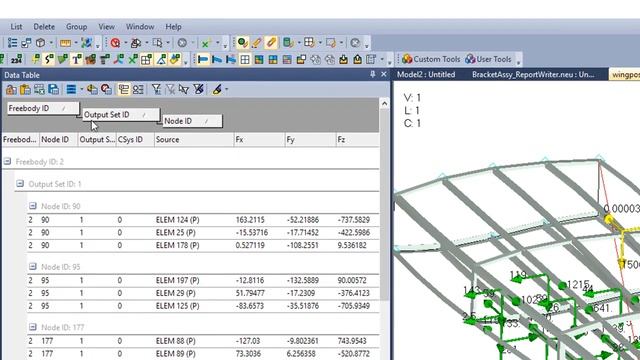The height and width of the screenshot is (360, 640).
Task: Click the crossed-out clear filter icon
Action: tap(198, 89)
